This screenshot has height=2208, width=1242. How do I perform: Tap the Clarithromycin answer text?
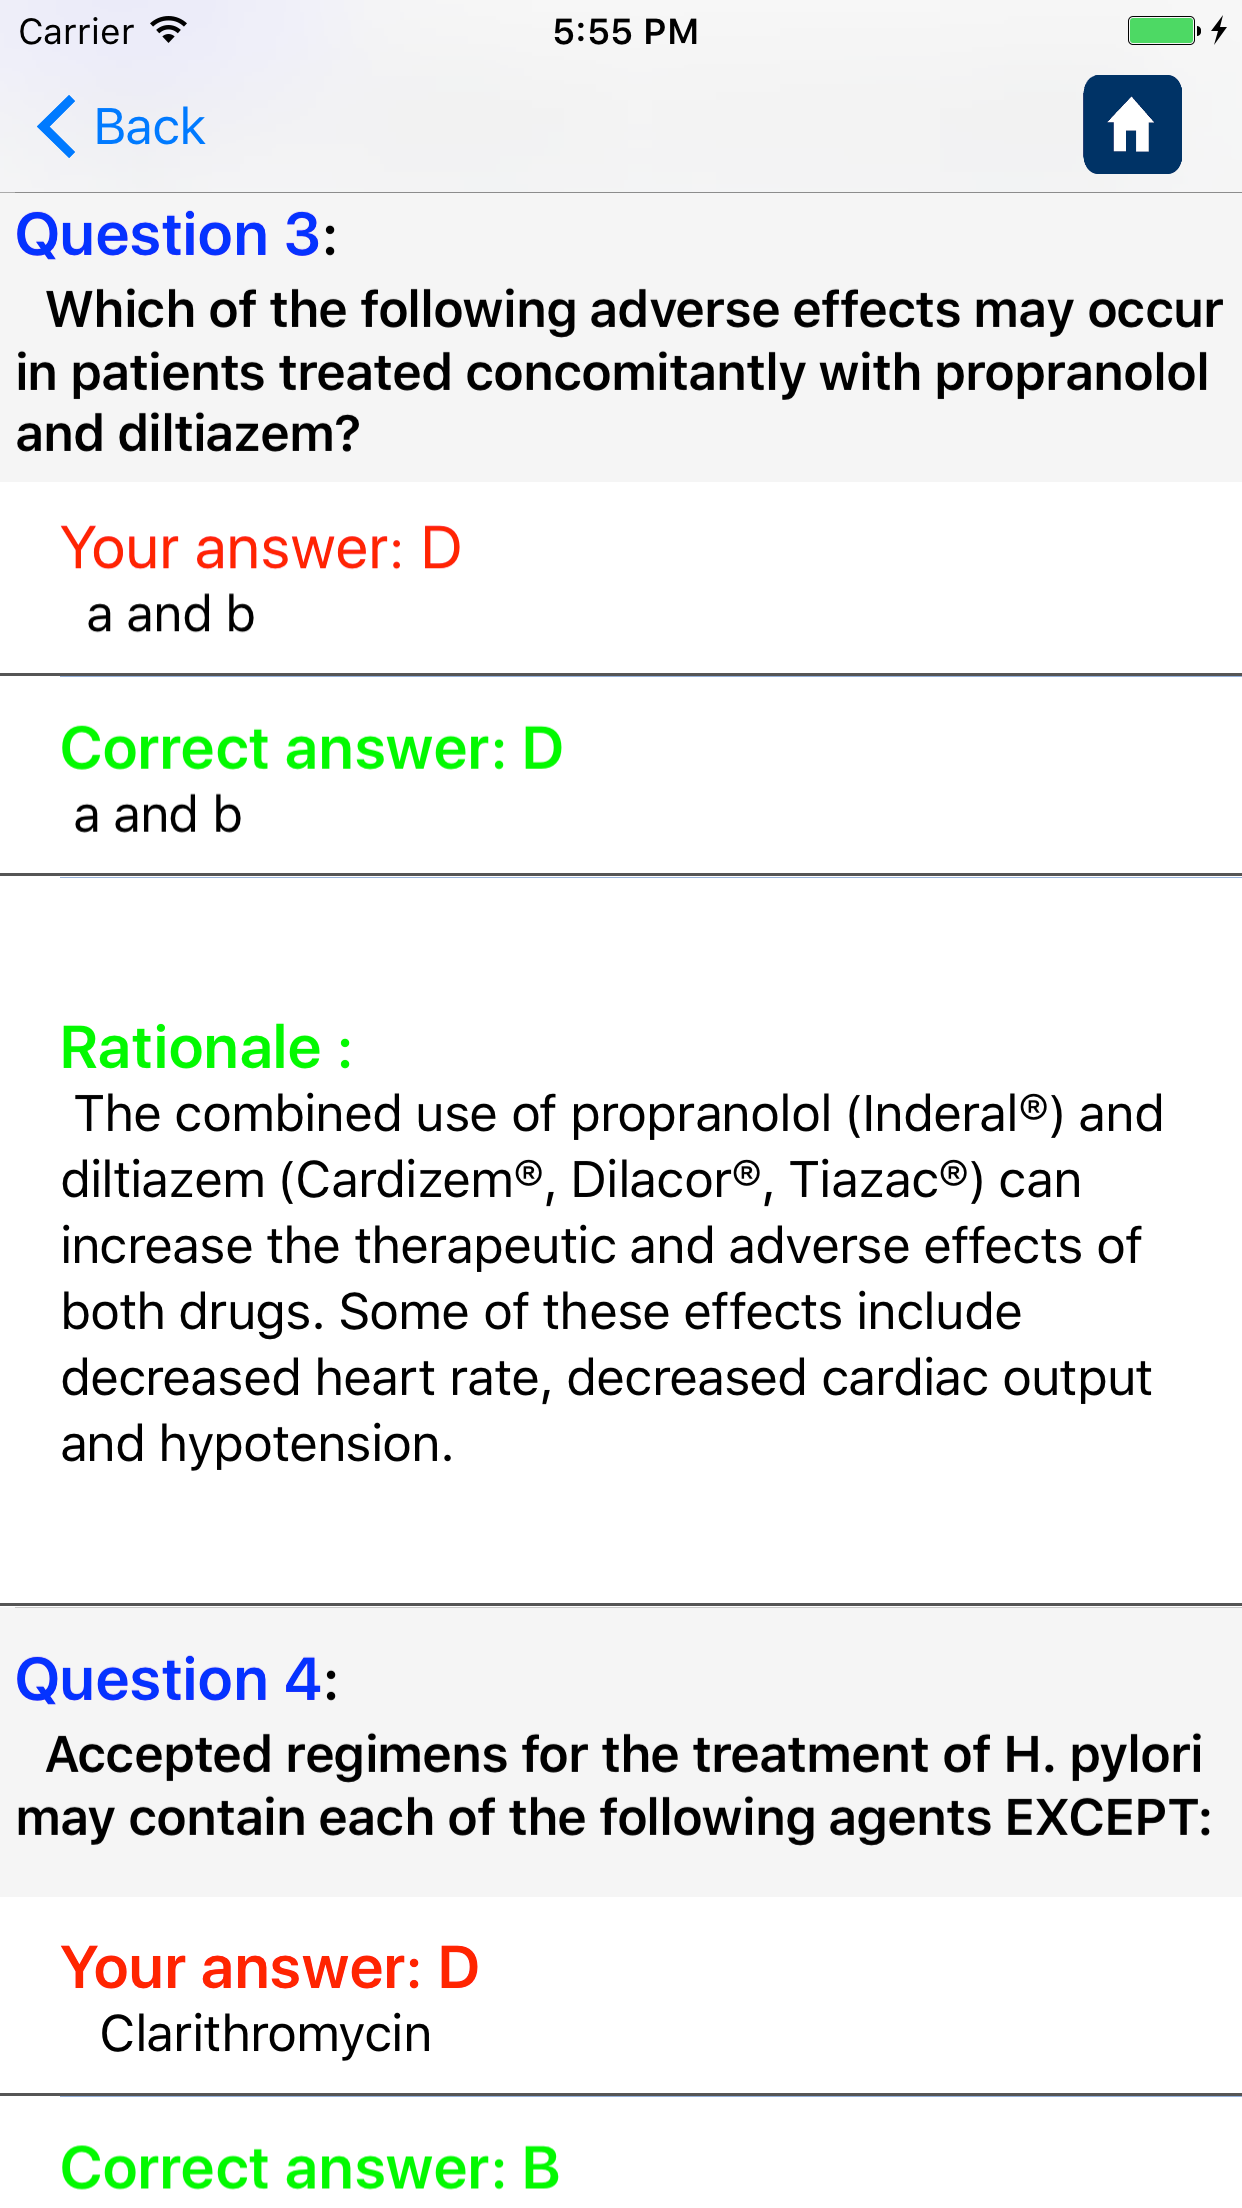pos(265,2034)
